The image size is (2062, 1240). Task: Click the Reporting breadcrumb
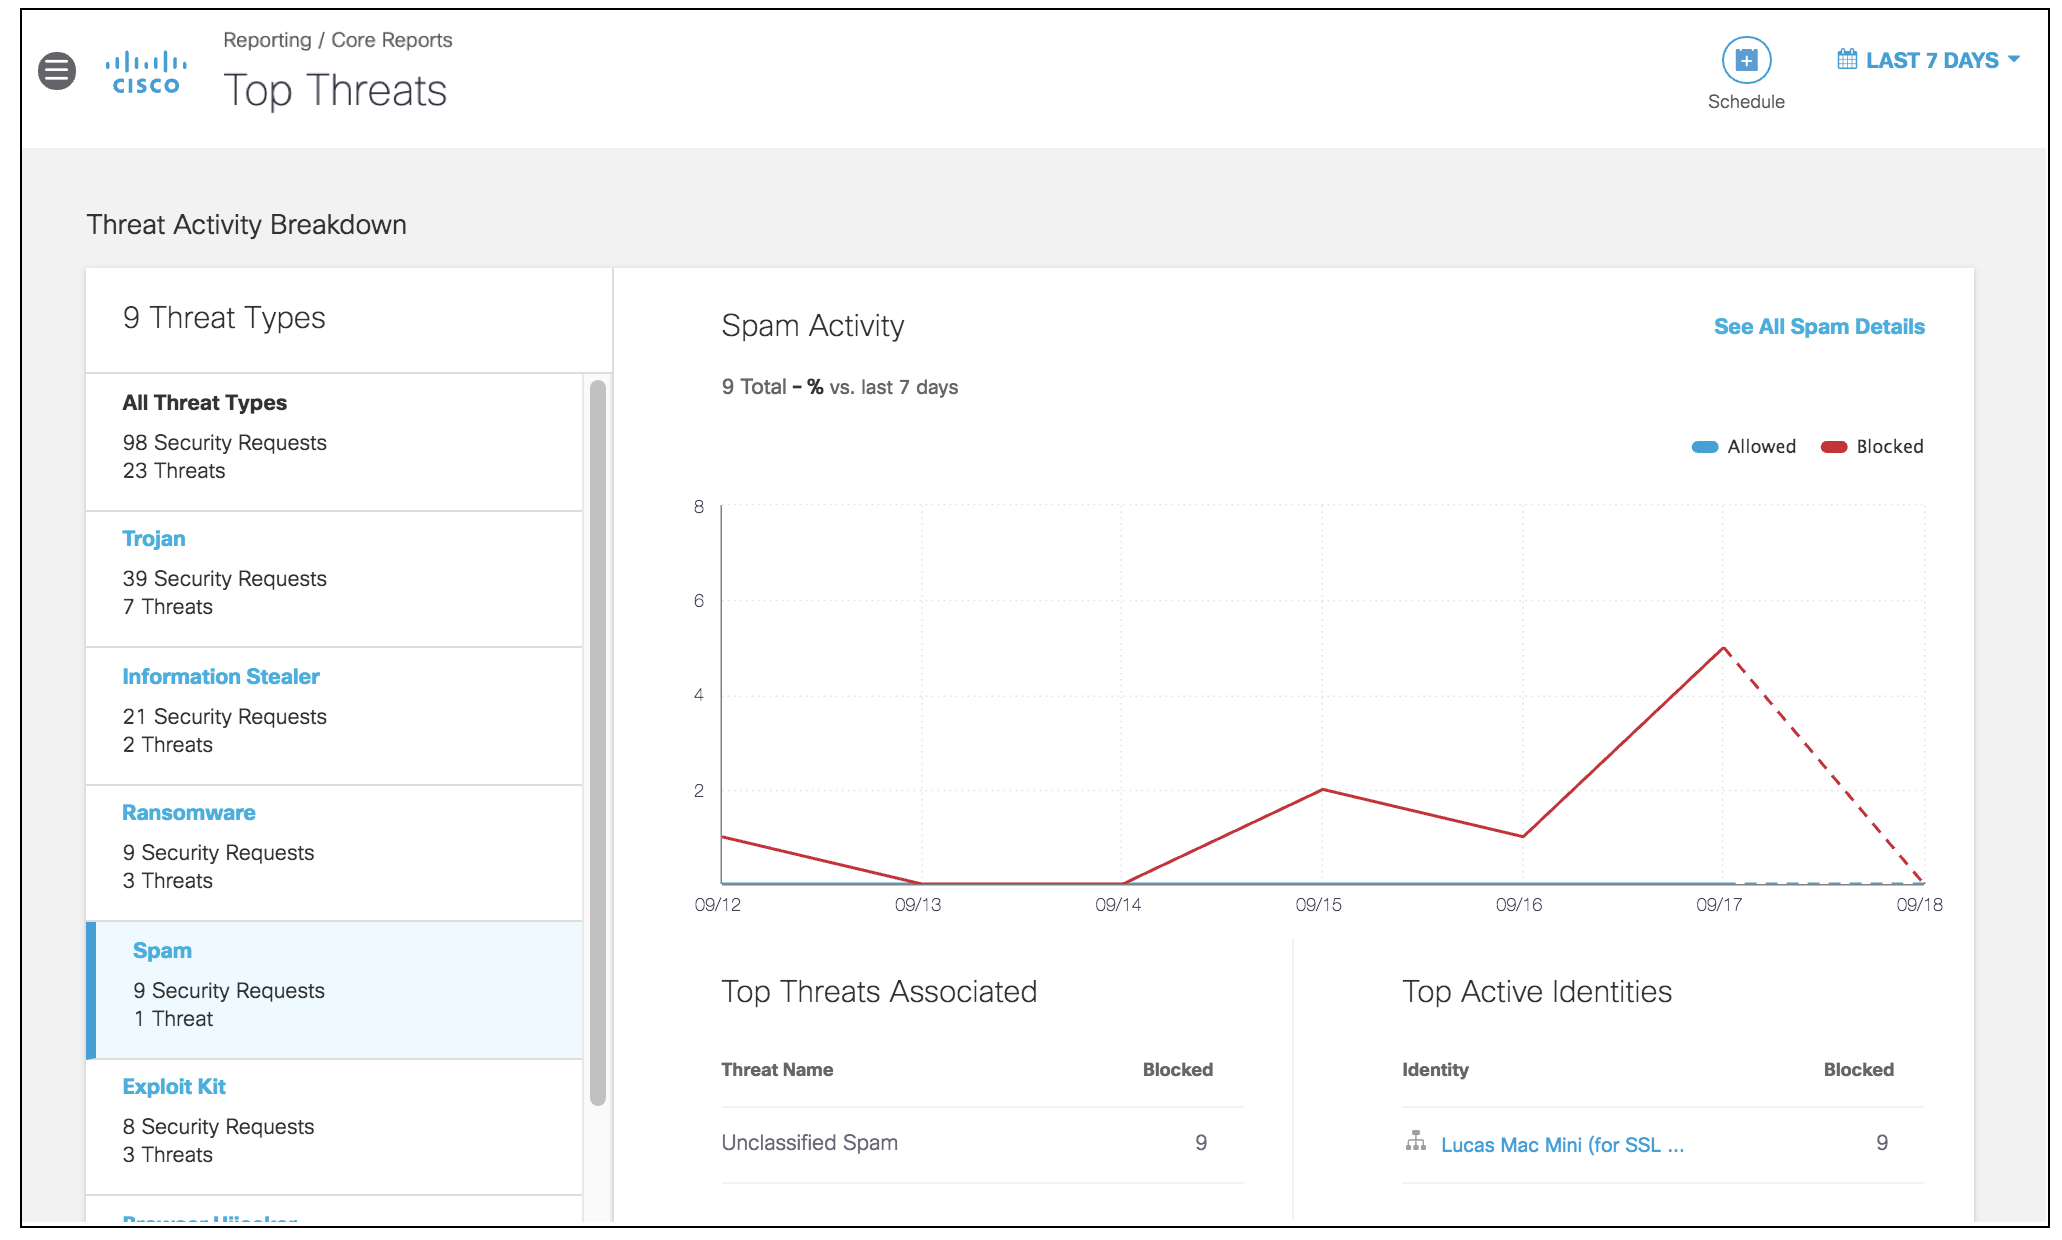(x=267, y=40)
